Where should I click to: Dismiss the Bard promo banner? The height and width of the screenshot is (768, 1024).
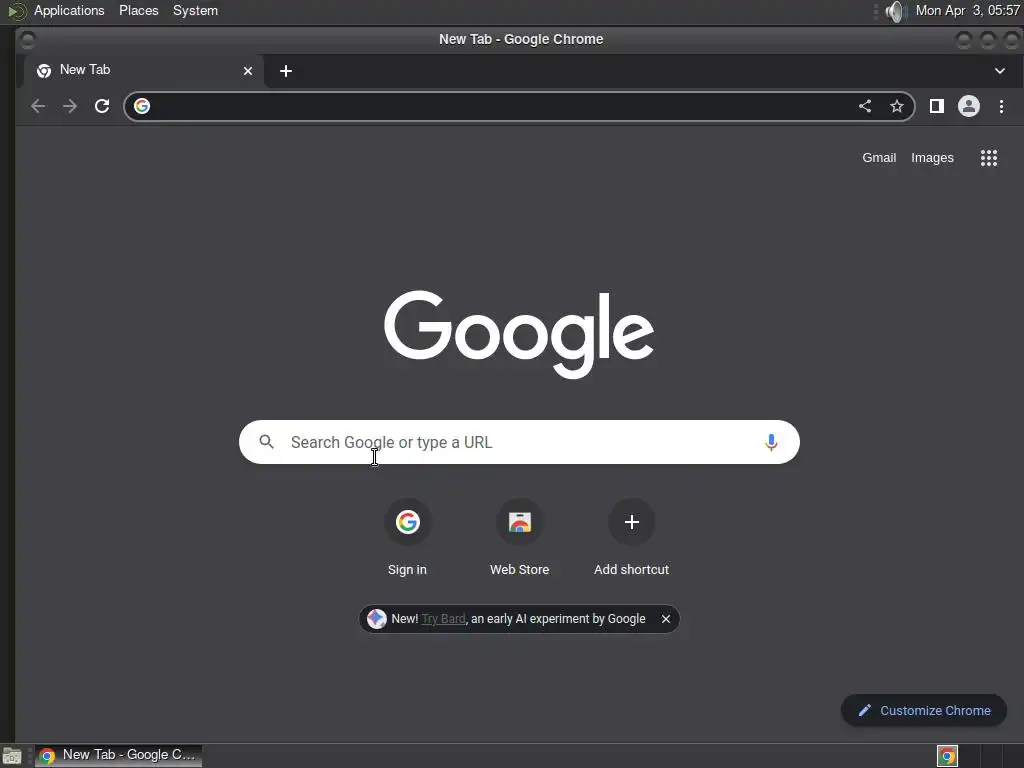[665, 618]
